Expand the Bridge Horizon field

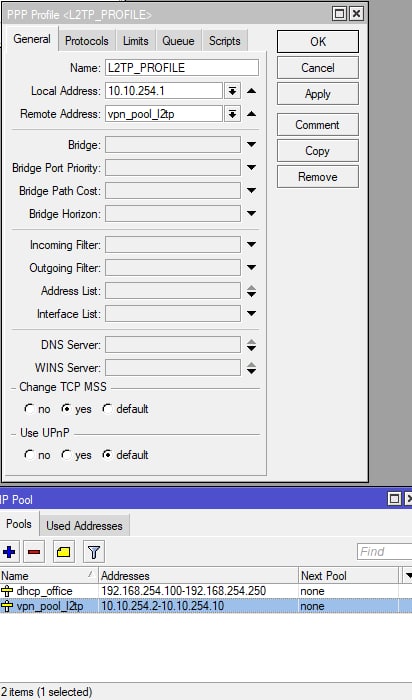251,214
